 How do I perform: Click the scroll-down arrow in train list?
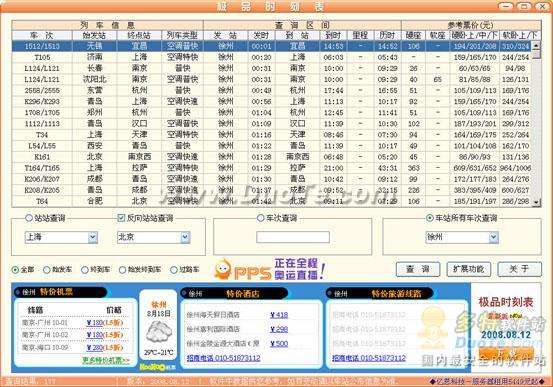[x=536, y=202]
